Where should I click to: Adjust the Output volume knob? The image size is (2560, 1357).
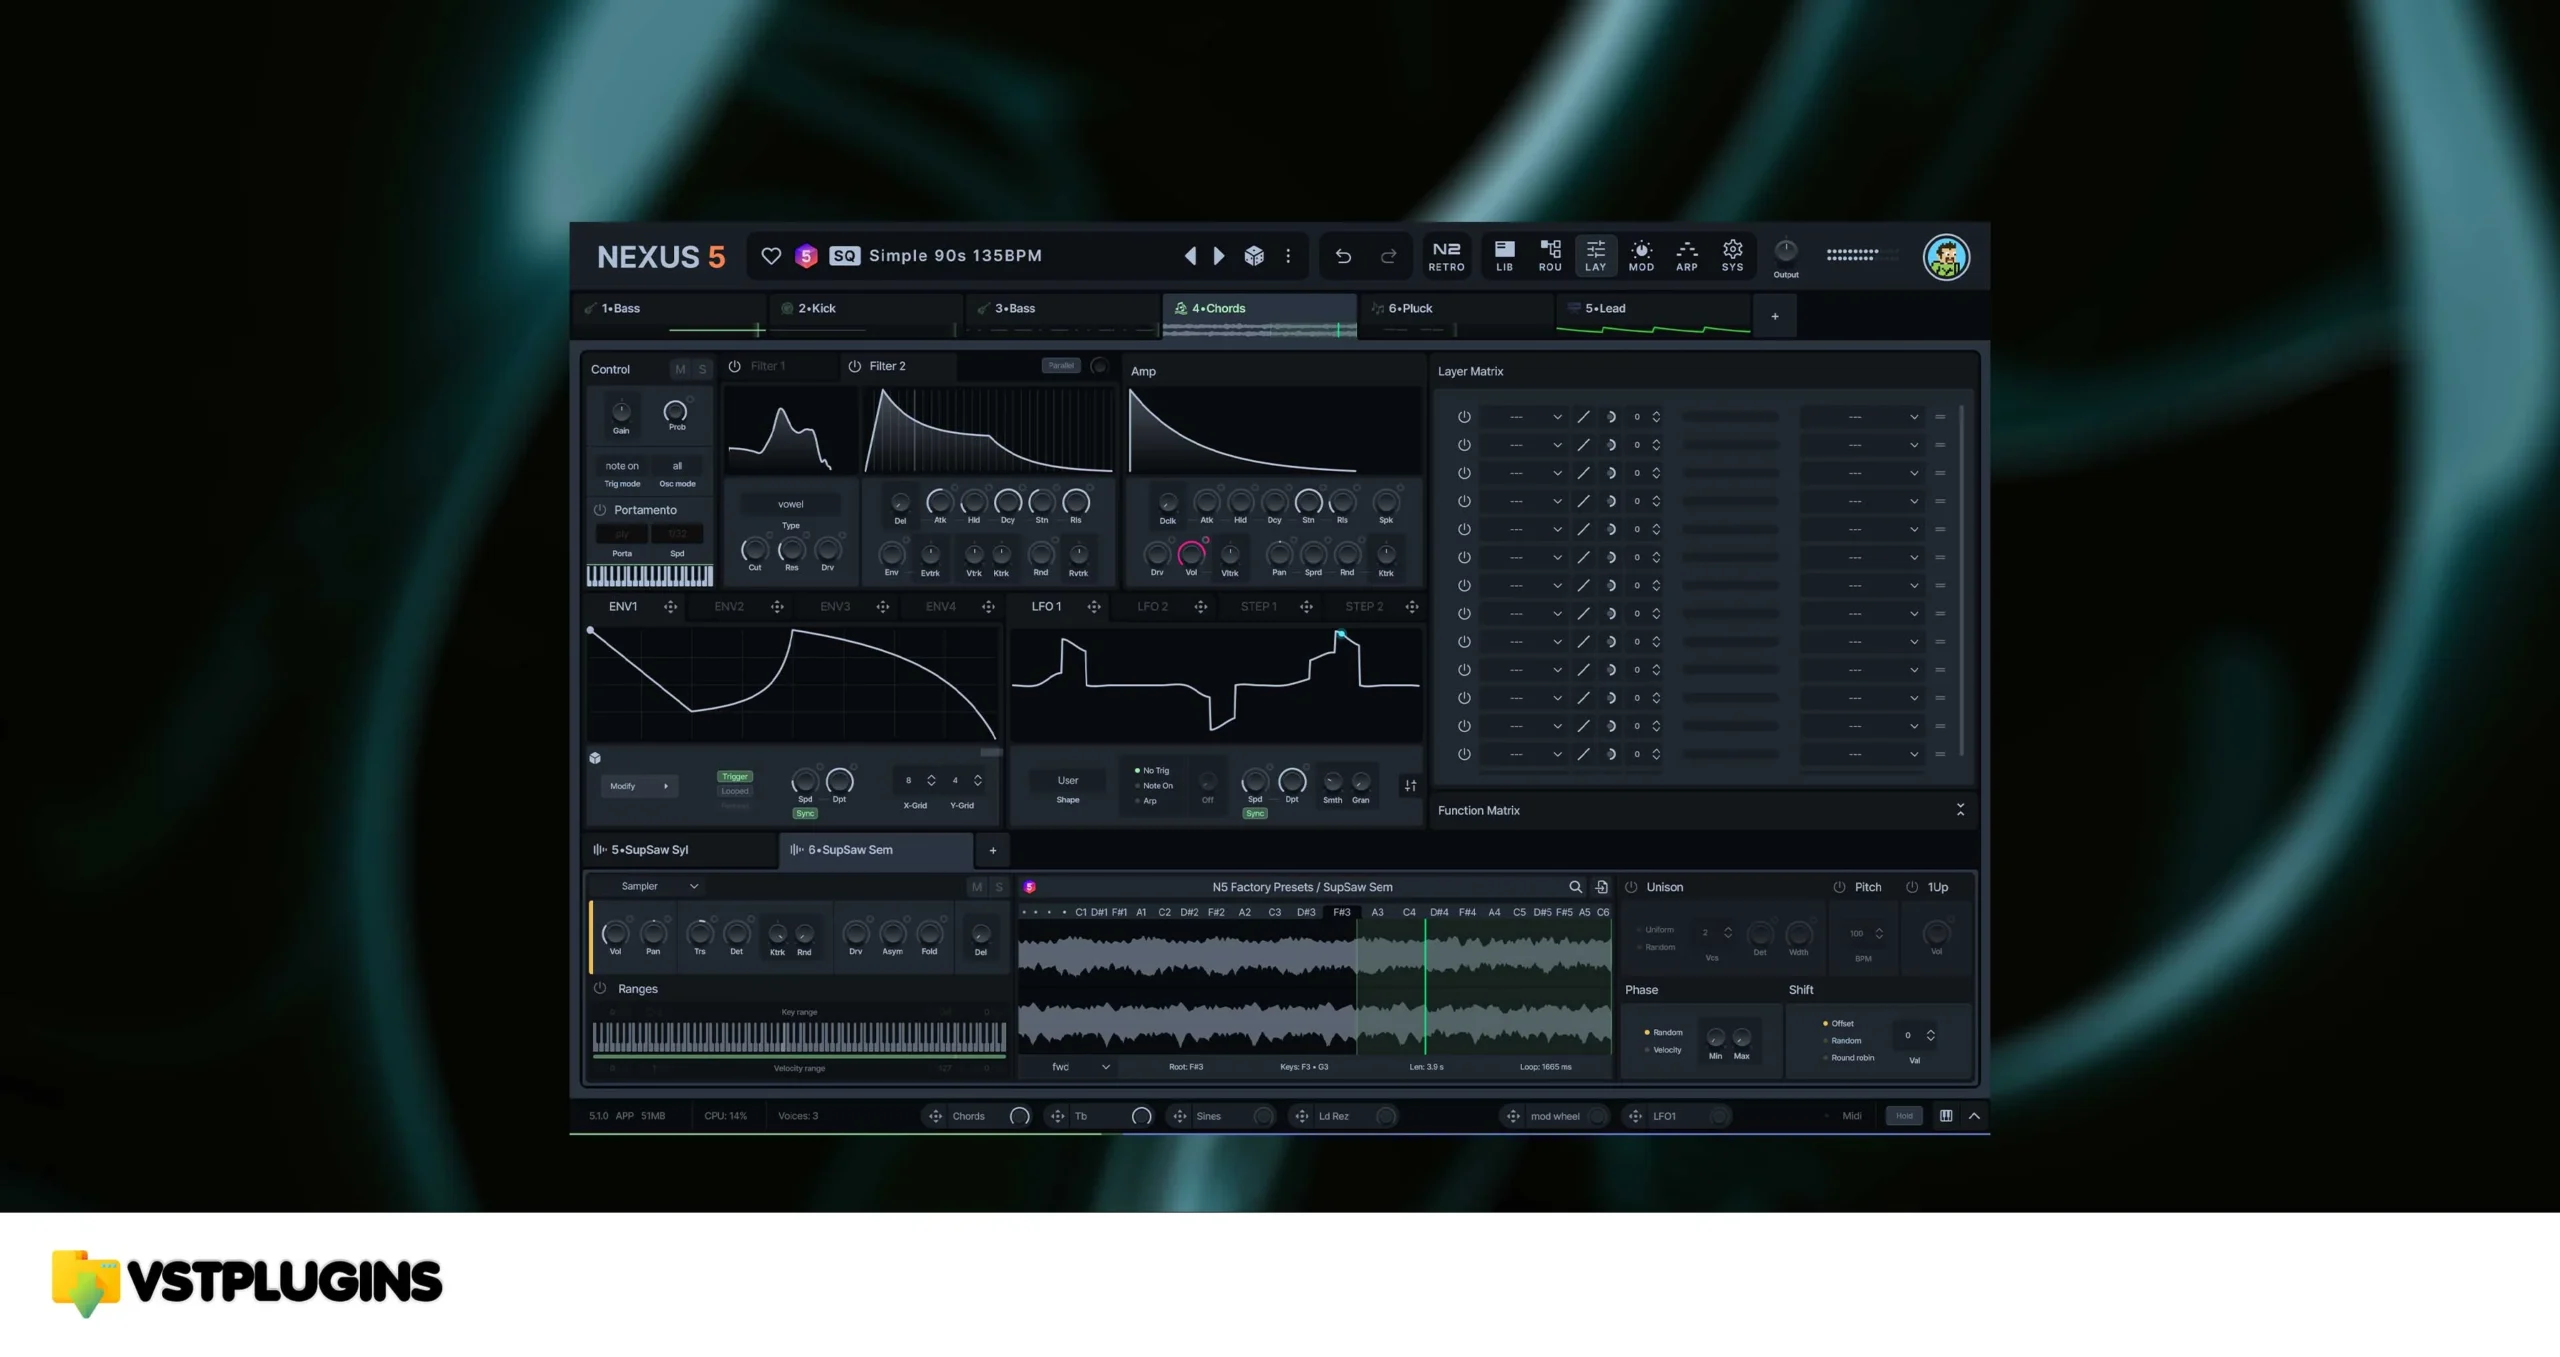coord(1785,251)
